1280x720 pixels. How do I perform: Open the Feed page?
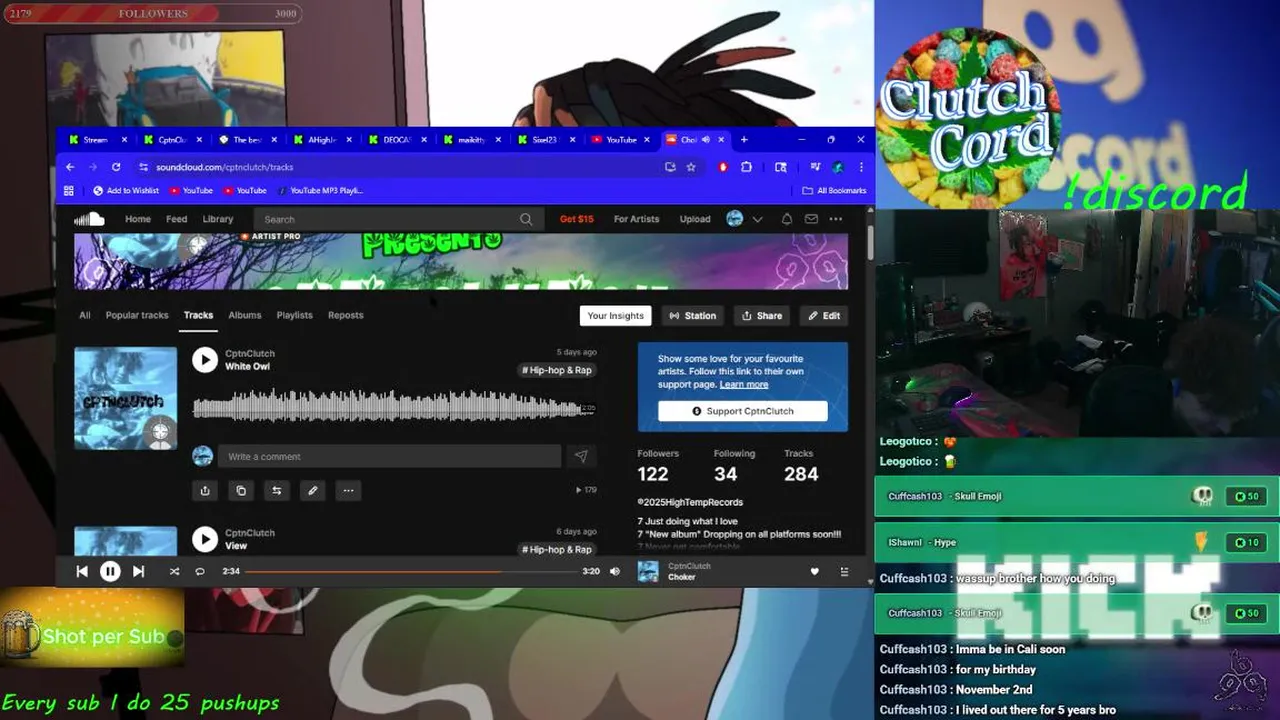177,219
